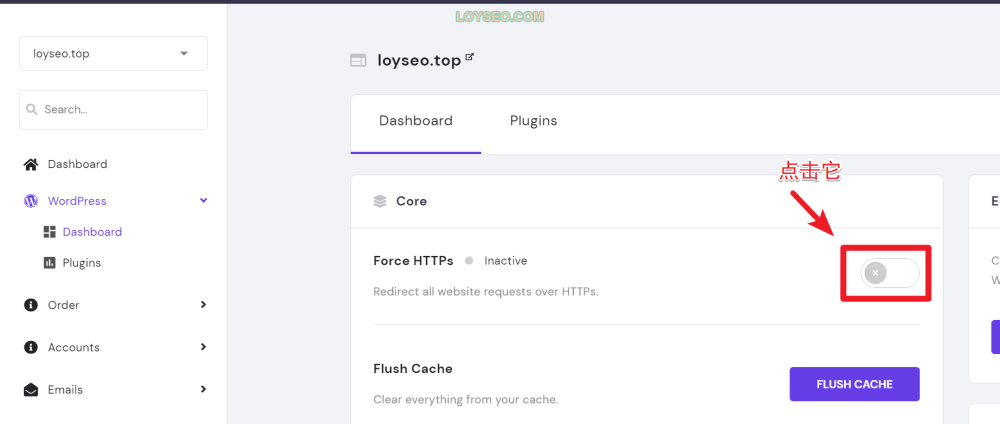Screen dimensions: 1000x424
Task: Open the loyseo.top domain dropdown
Action: tap(114, 54)
